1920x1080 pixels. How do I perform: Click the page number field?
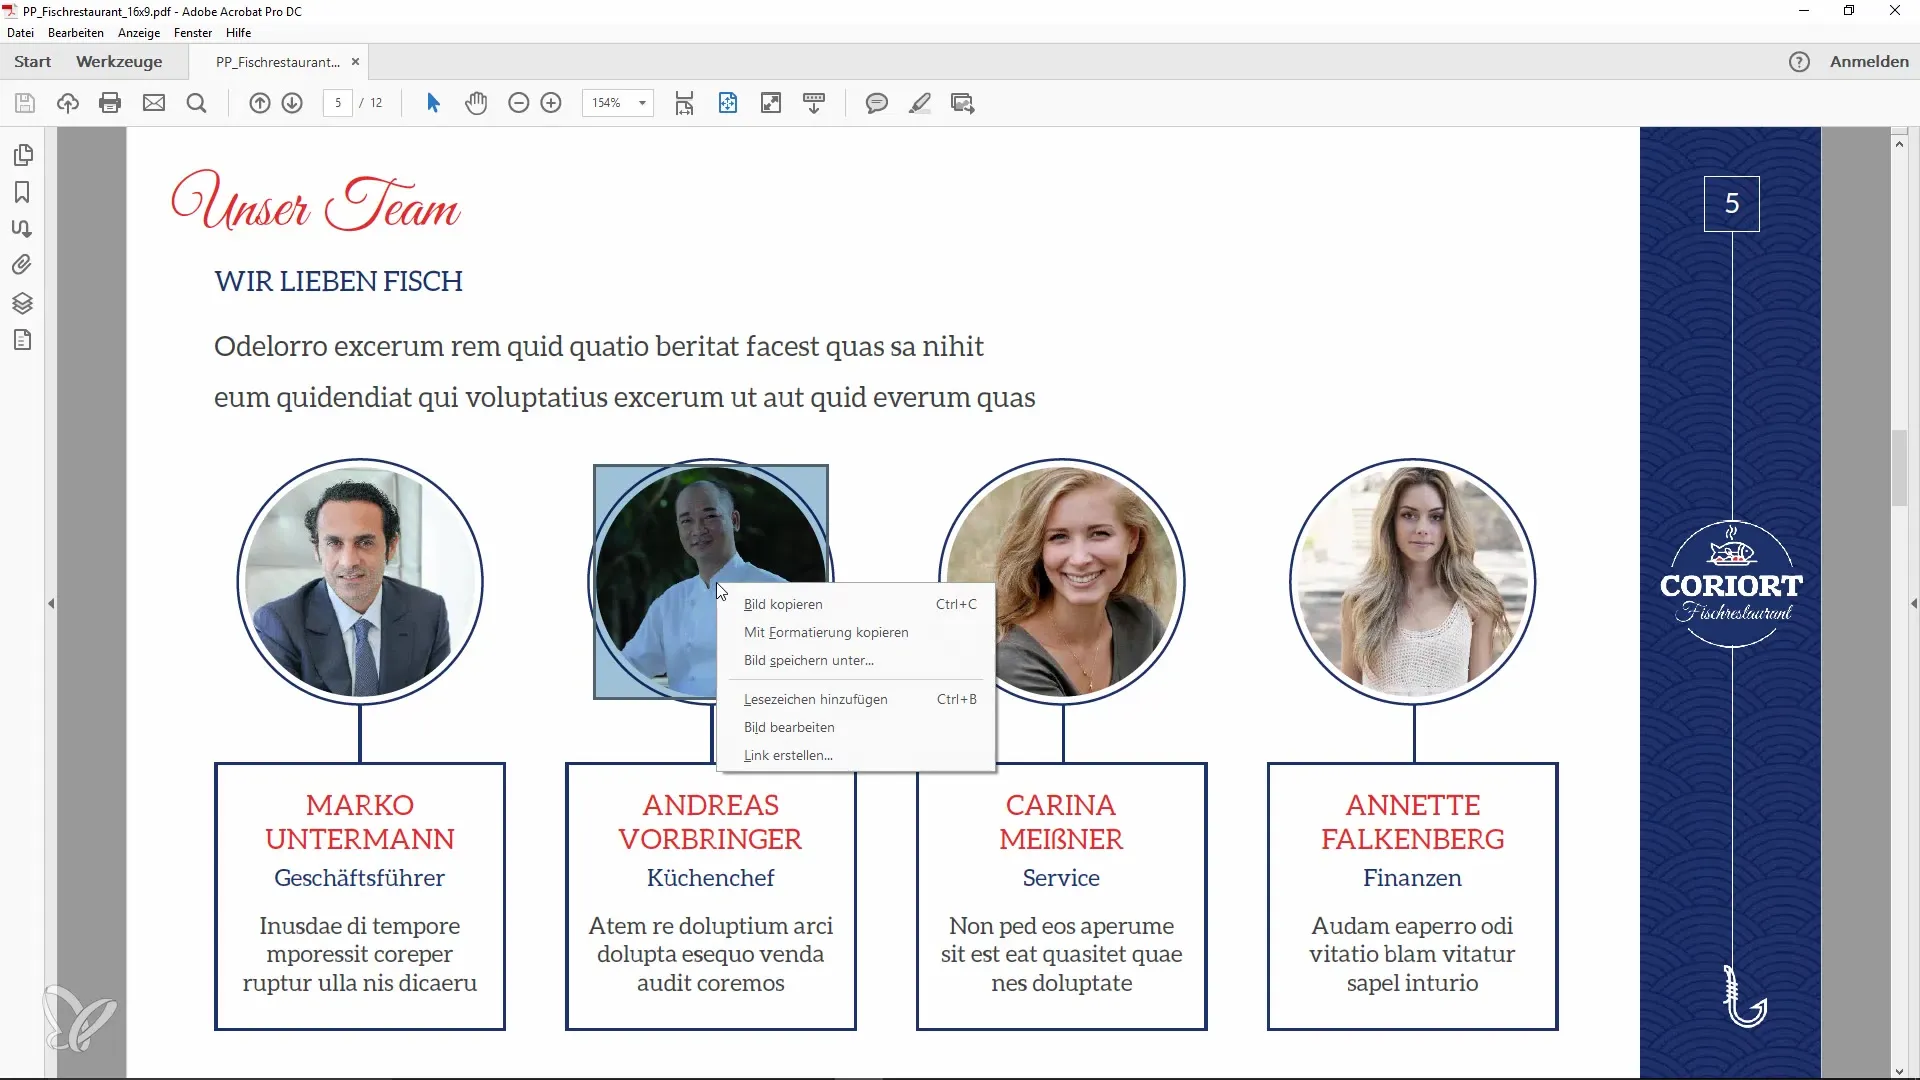[338, 103]
